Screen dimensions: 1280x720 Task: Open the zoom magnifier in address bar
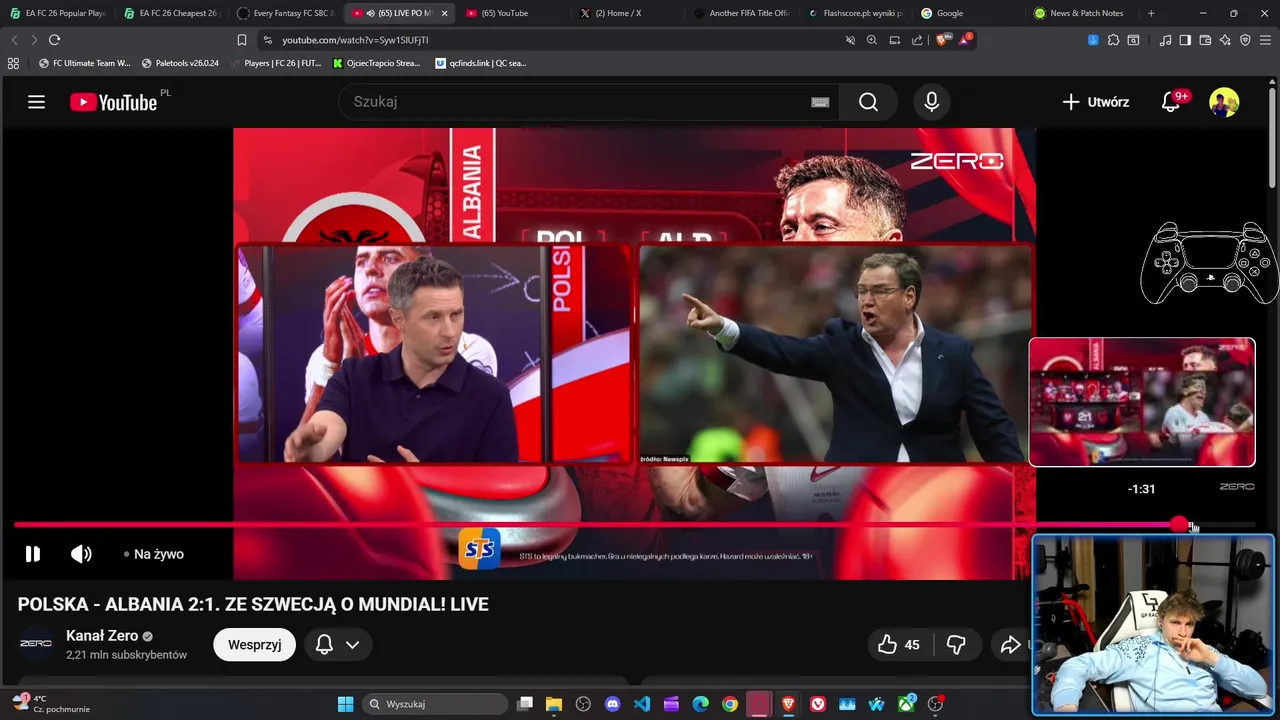[x=872, y=40]
